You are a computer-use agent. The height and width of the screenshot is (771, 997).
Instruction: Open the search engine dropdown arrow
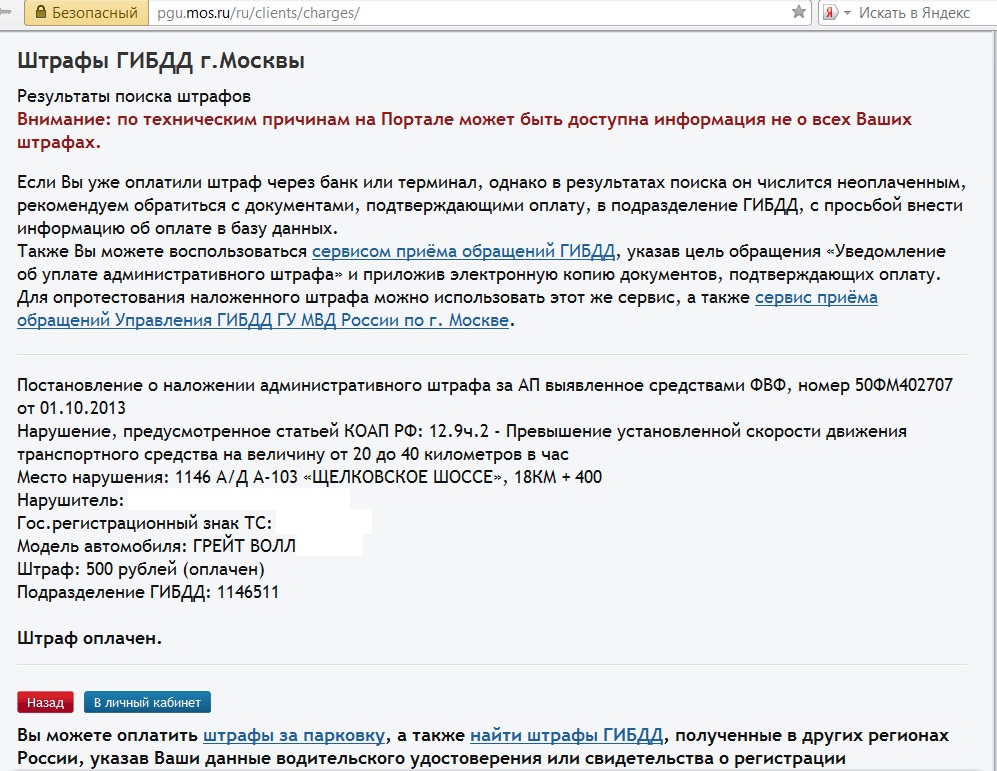point(848,13)
